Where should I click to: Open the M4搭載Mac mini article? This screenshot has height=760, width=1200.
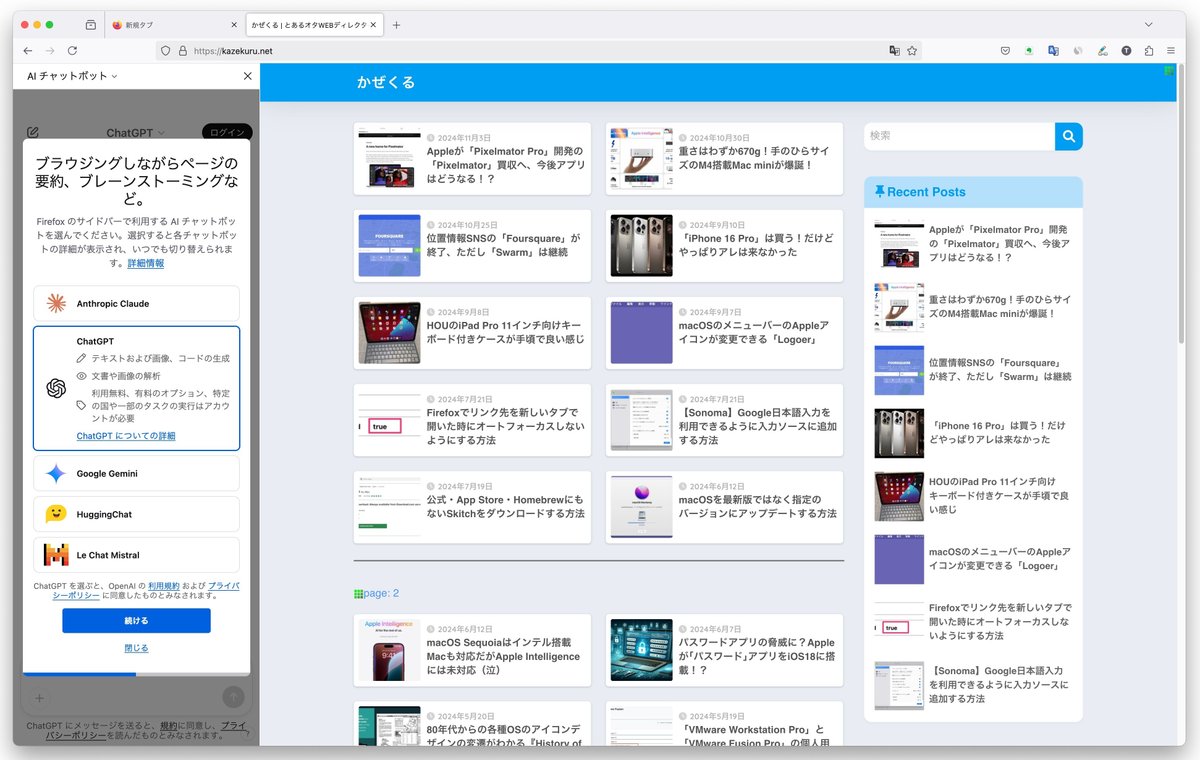[724, 158]
